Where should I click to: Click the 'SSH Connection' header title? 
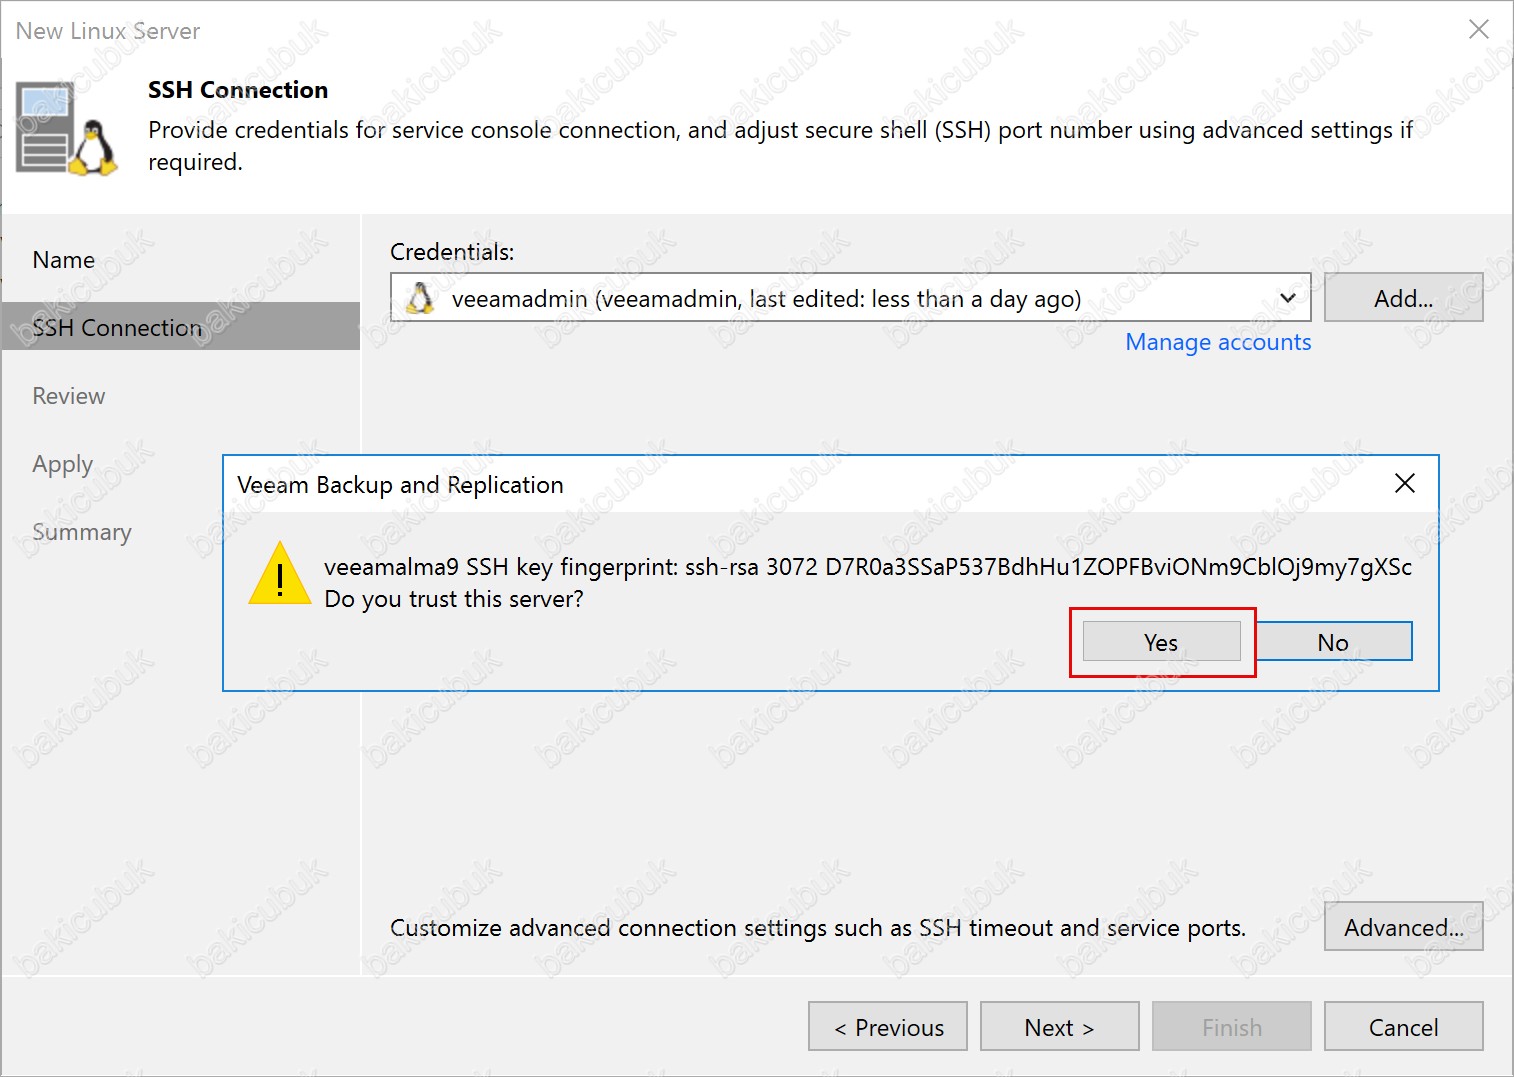tap(238, 90)
